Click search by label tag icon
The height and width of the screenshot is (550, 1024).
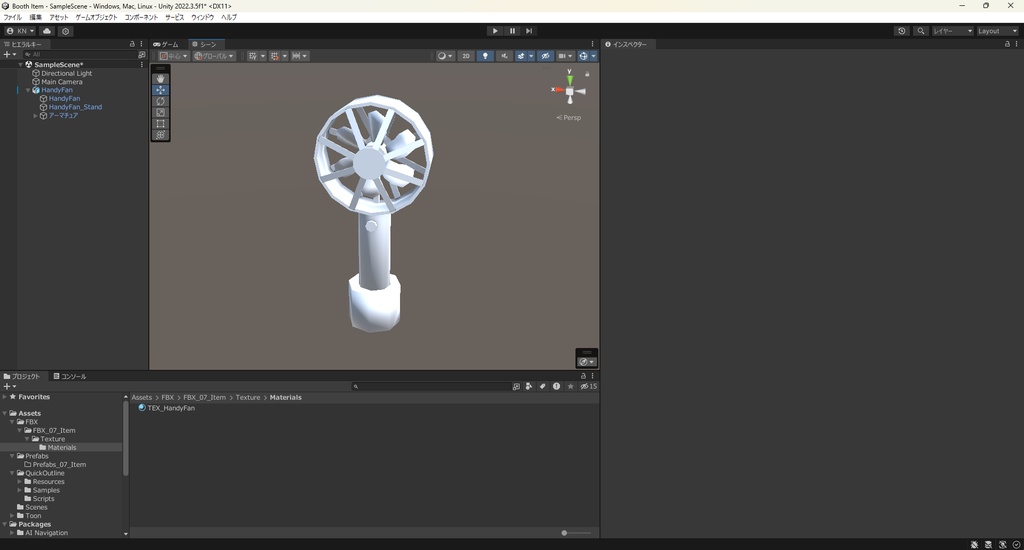point(543,386)
